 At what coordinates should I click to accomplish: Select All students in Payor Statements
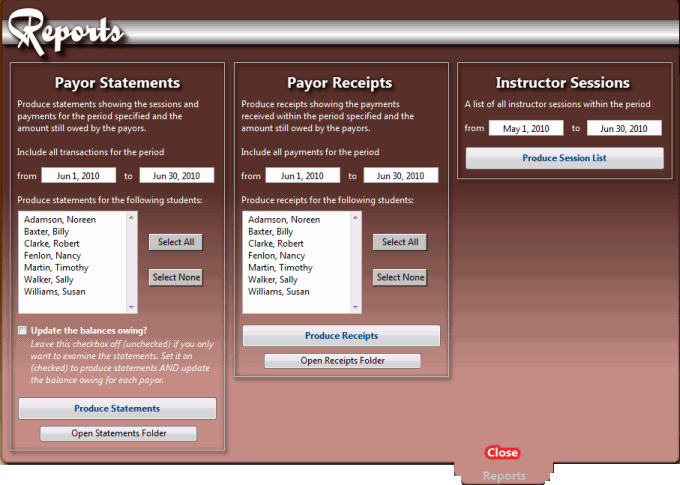tap(176, 242)
